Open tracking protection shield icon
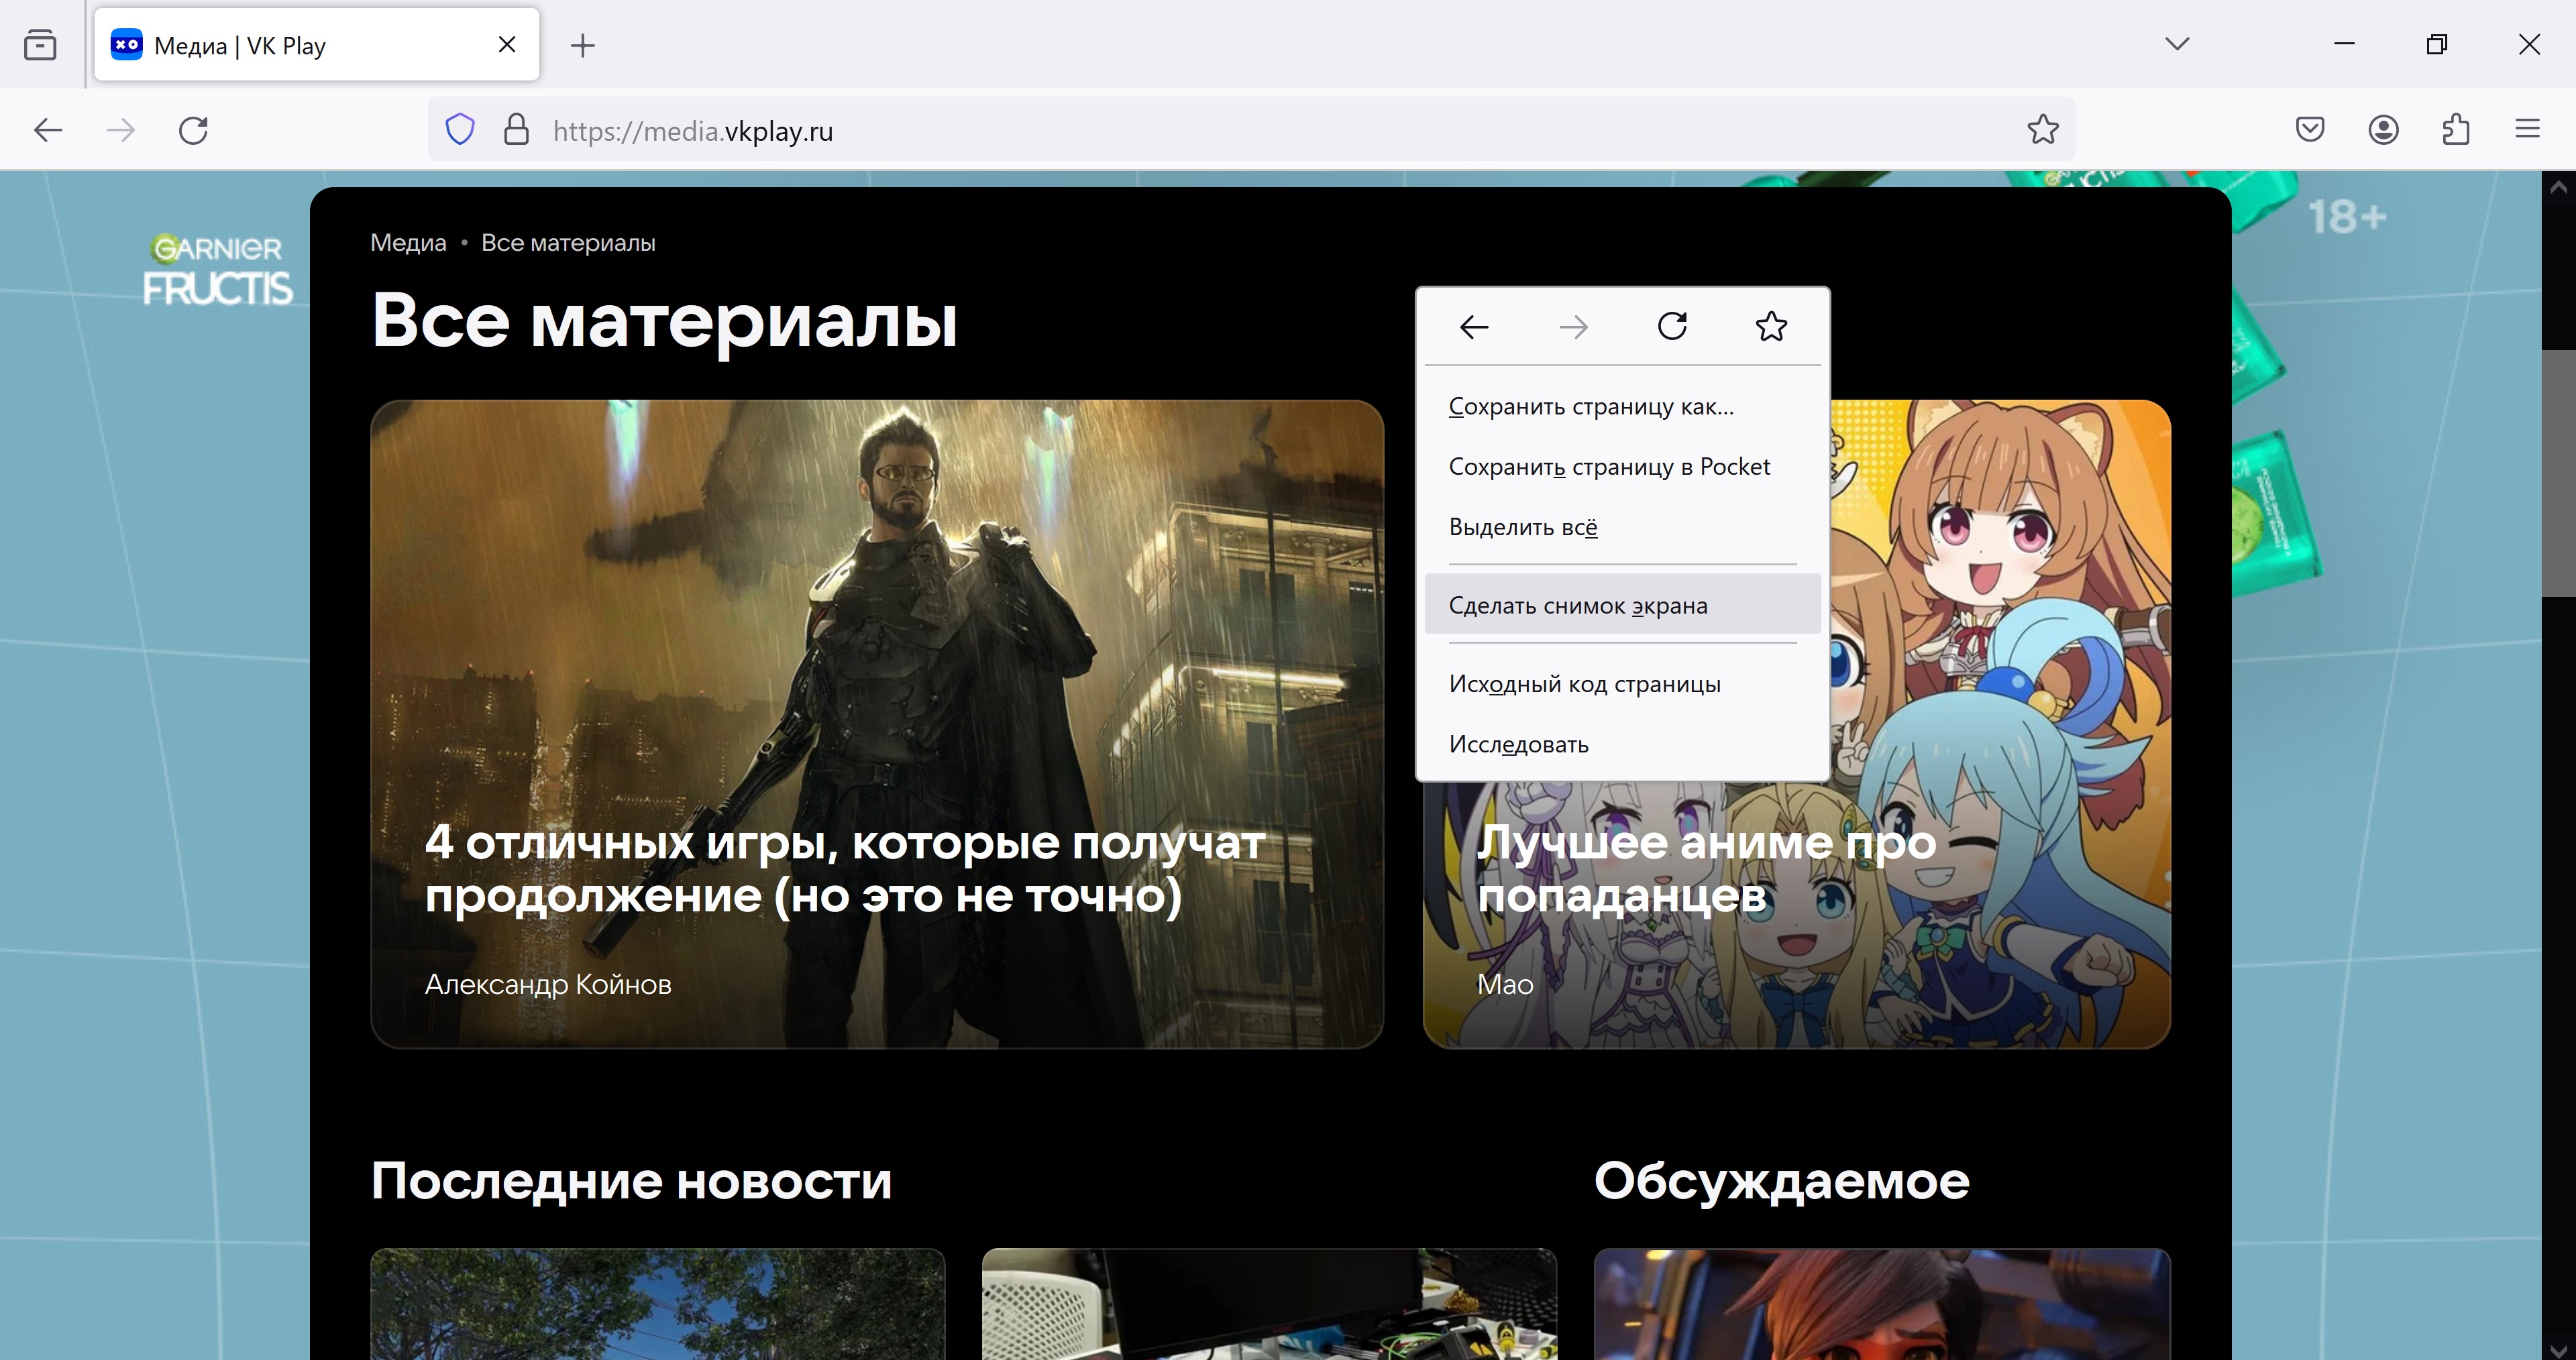Image resolution: width=2576 pixels, height=1360 pixels. click(460, 130)
